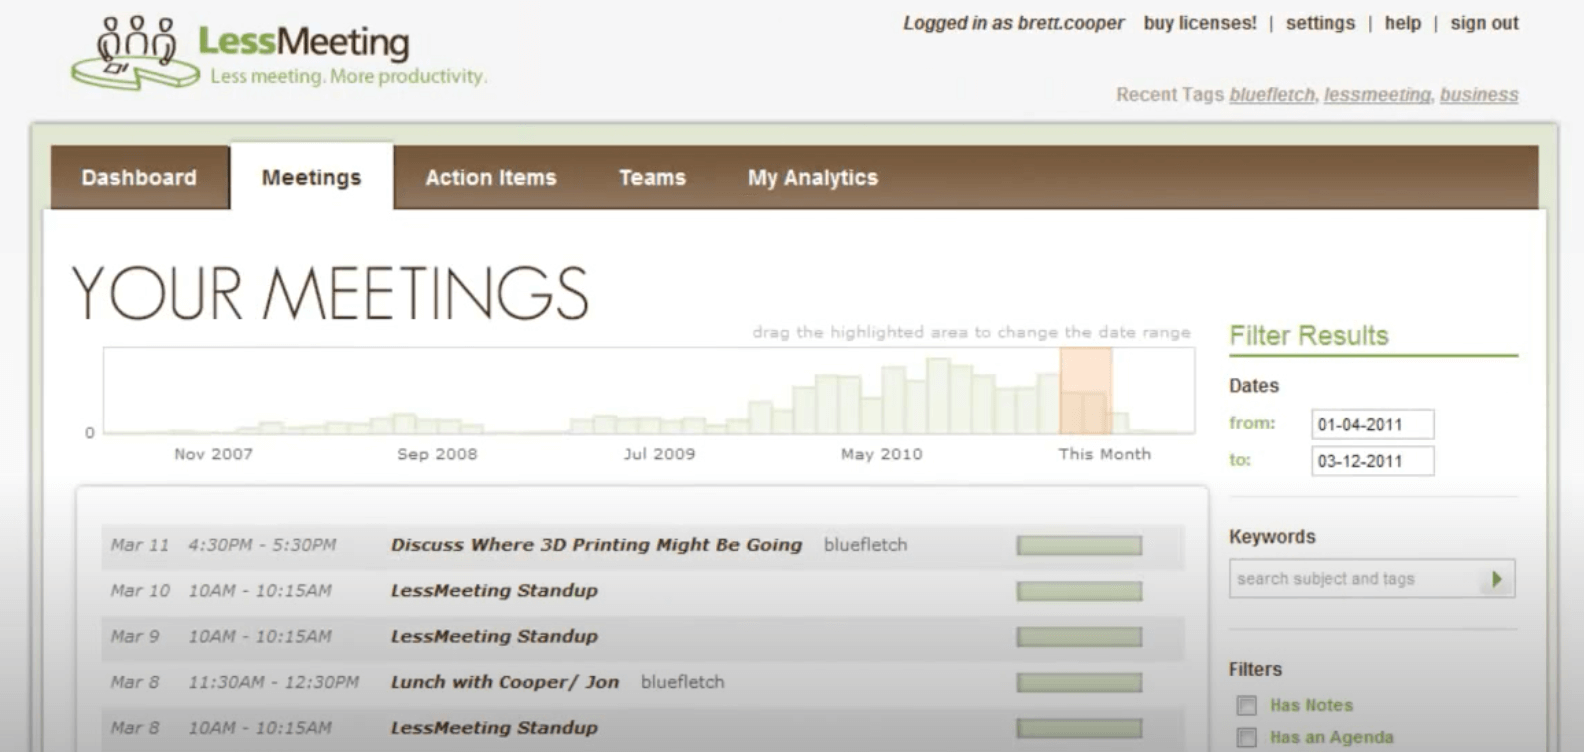Open the Mar 8 LessMeeting Standup
Viewport: 1584px width, 752px height.
click(494, 728)
